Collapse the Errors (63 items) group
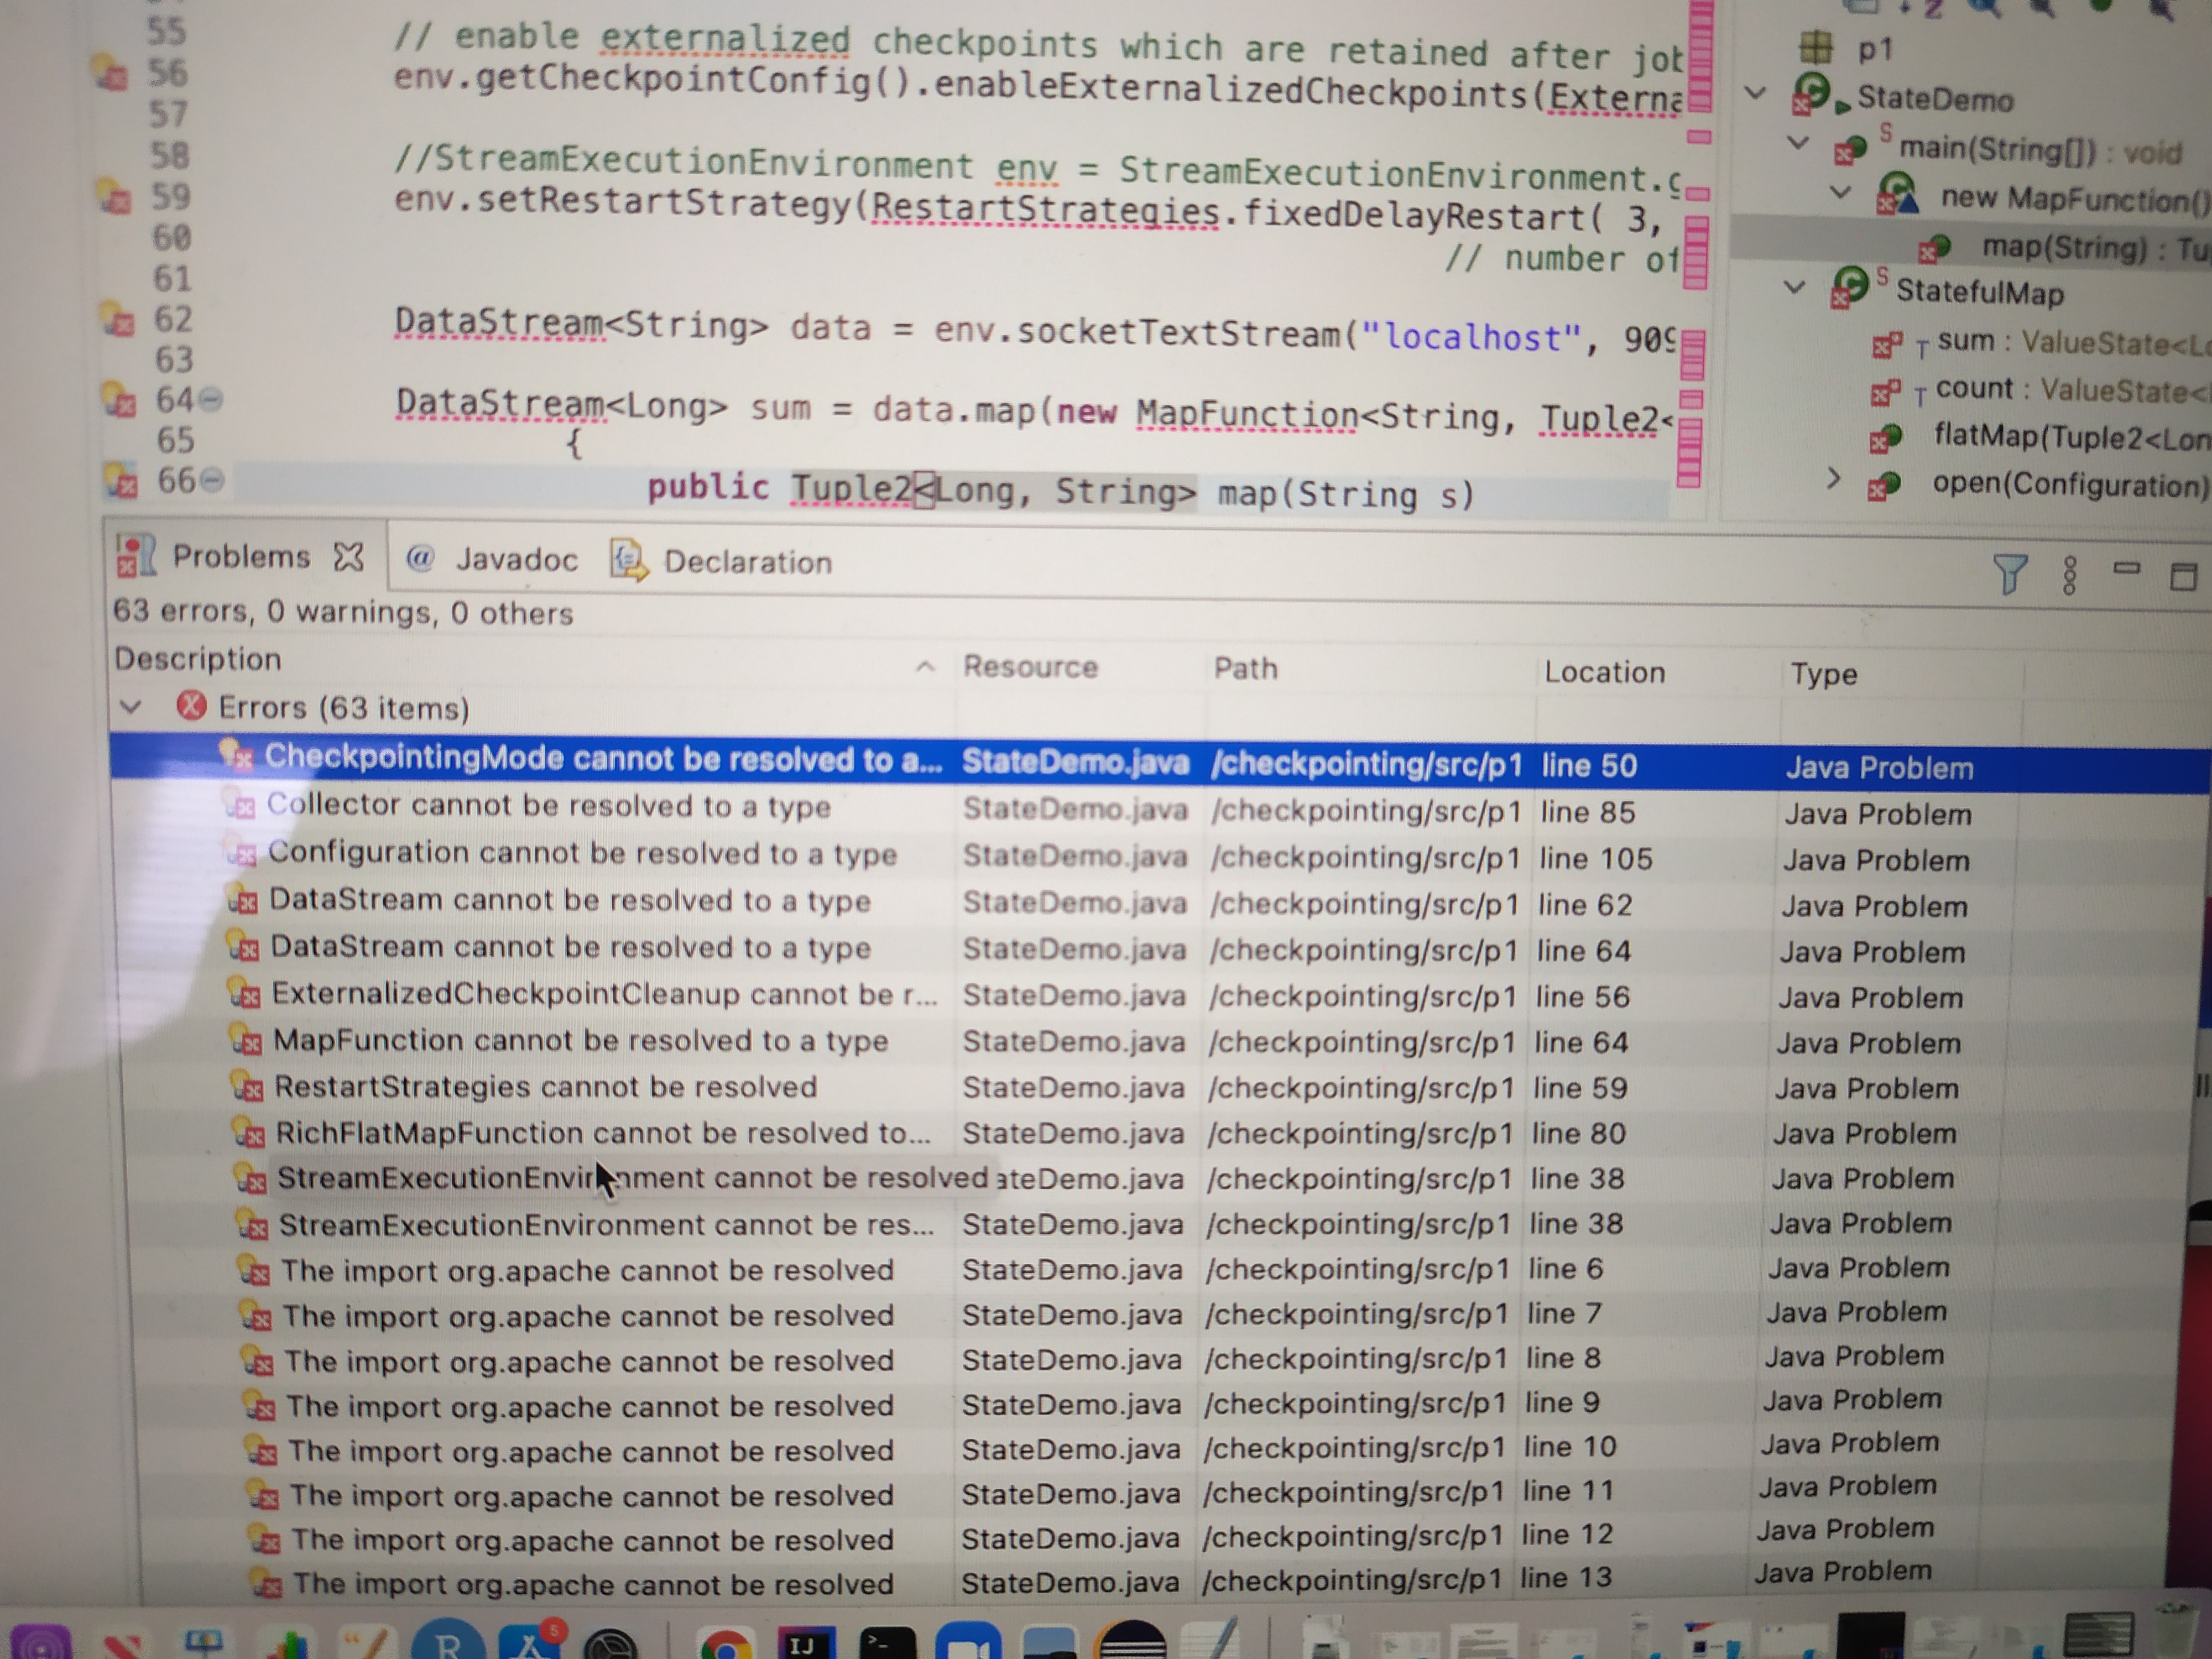The image size is (2212, 1659). coord(130,707)
